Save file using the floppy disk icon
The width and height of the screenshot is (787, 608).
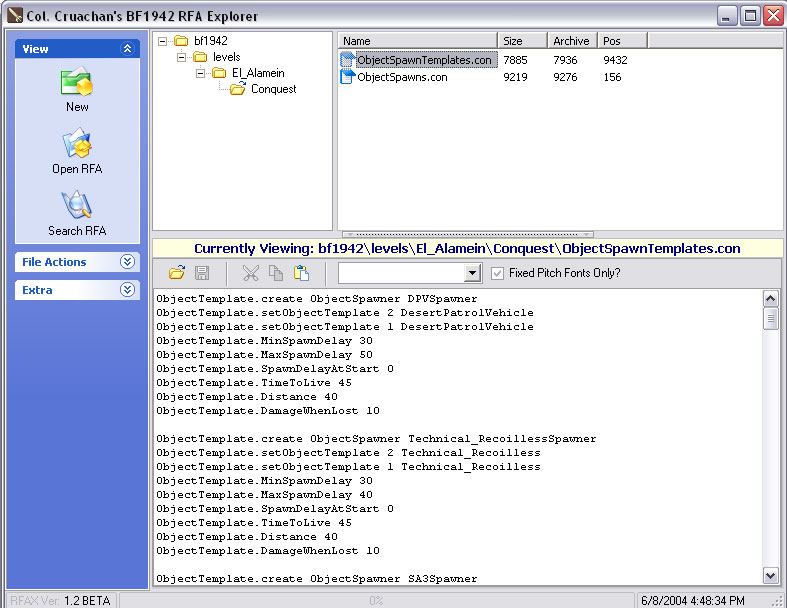[x=202, y=273]
